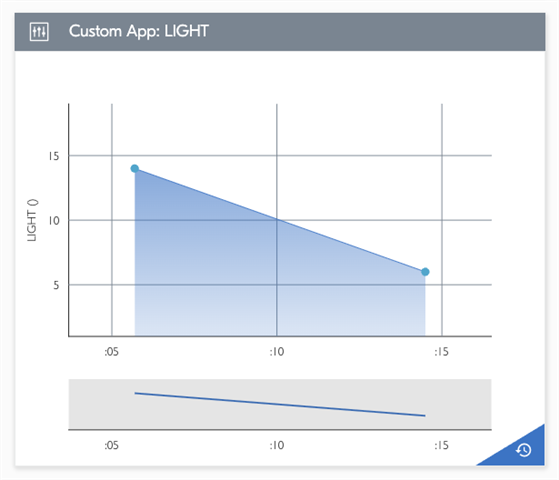
Task: Click the blue triangular corner badge
Action: tap(520, 450)
